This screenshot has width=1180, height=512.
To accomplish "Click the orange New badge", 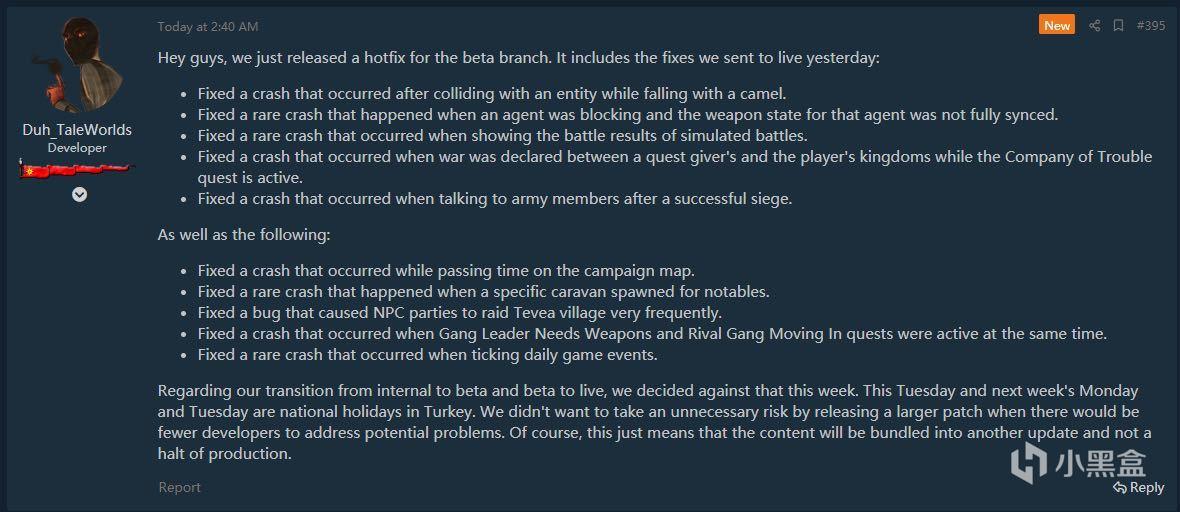I will coord(1057,26).
